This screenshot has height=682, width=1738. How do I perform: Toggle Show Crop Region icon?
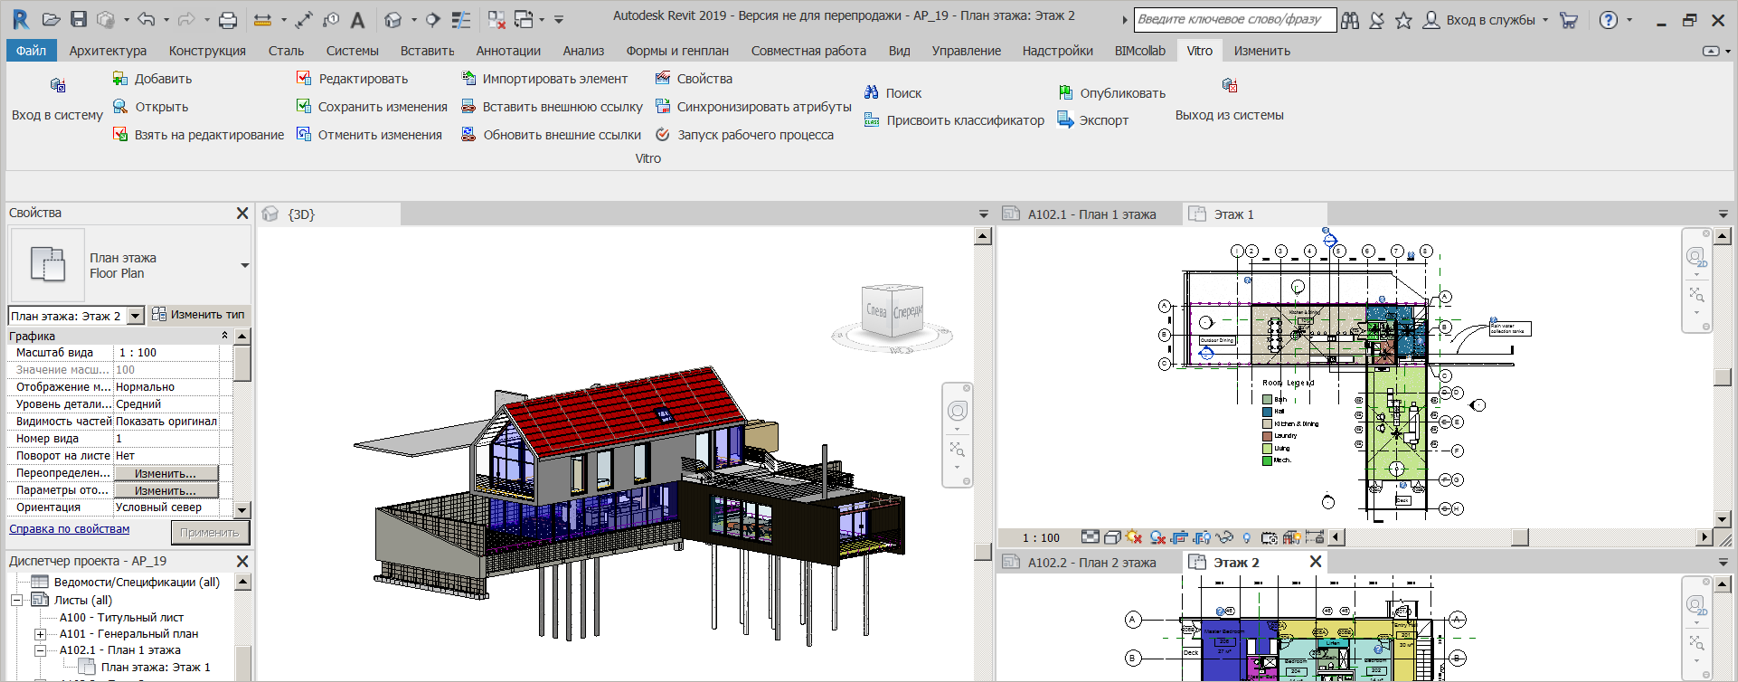[x=1201, y=537]
